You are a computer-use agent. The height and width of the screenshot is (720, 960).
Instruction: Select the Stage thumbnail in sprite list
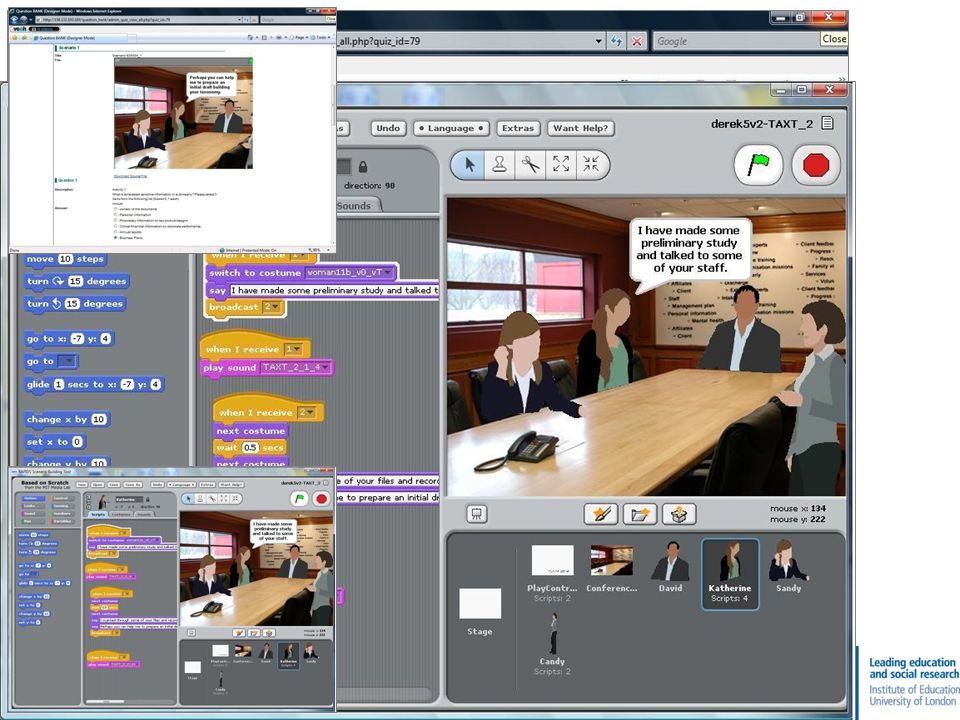tap(480, 611)
